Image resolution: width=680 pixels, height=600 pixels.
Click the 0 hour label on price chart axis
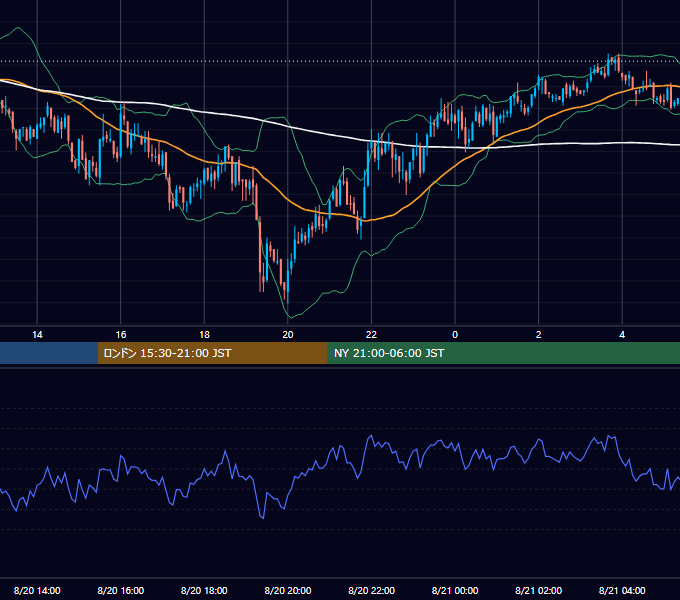(x=455, y=335)
